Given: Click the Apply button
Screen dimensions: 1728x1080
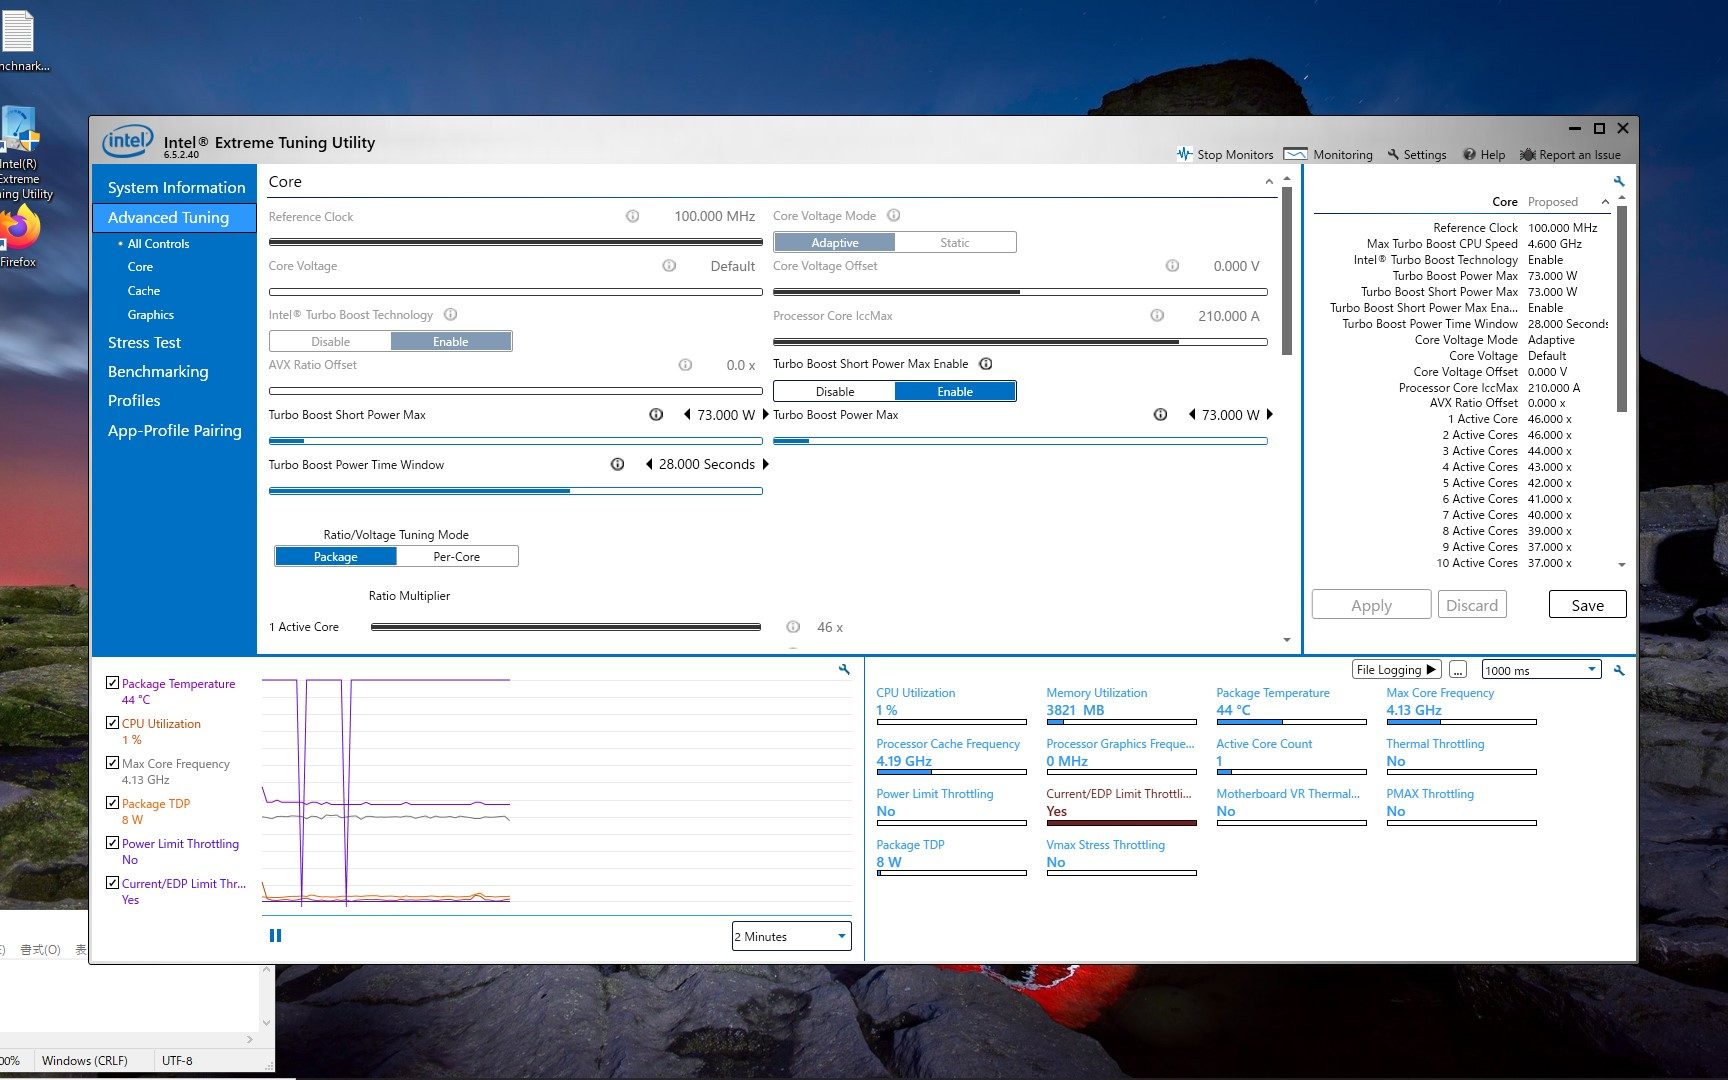Looking at the screenshot, I should click(x=1371, y=605).
